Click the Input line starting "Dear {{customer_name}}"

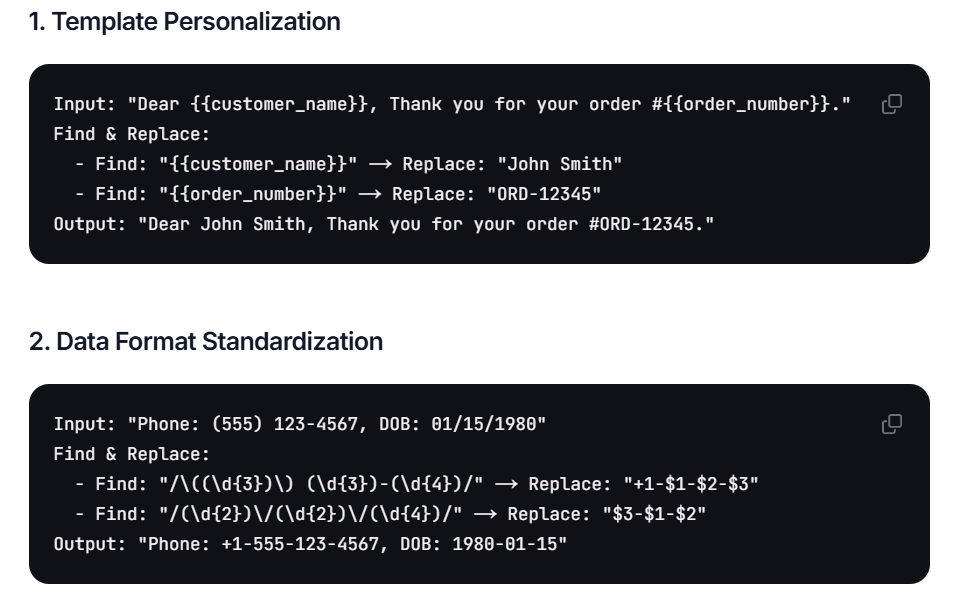tap(452, 104)
